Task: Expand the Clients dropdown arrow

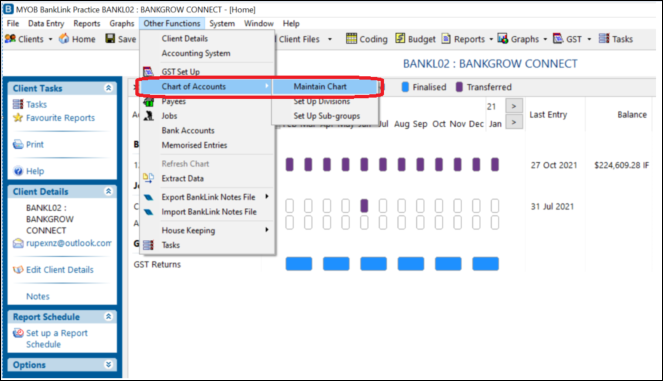Action: click(50, 39)
